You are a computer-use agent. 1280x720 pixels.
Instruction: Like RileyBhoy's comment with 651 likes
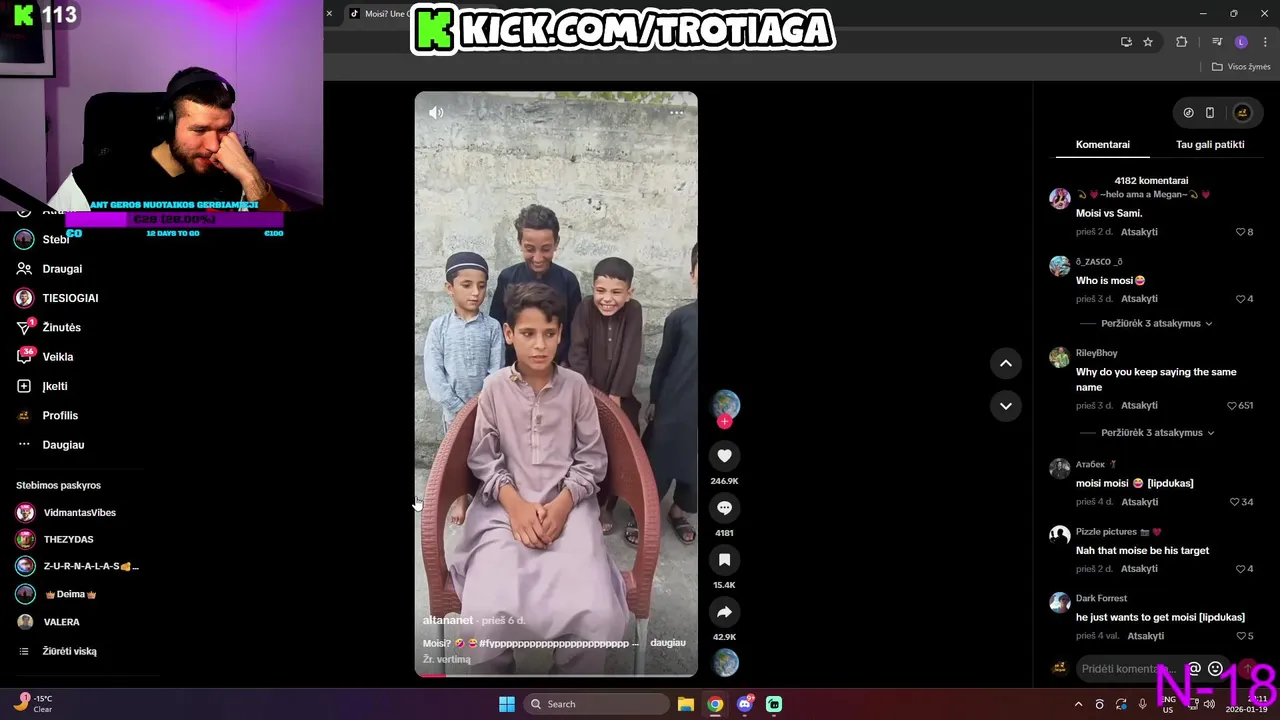point(1233,406)
